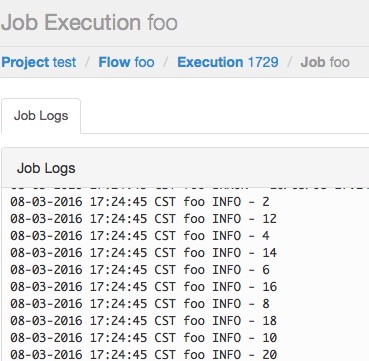Select log line ending in INFO - 10
This screenshot has height=361, width=369.
coord(143,338)
